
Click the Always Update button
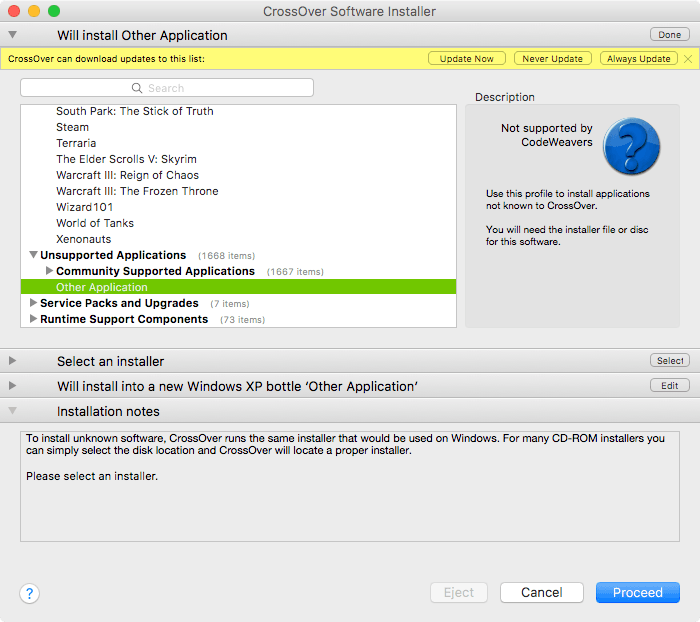[638, 59]
